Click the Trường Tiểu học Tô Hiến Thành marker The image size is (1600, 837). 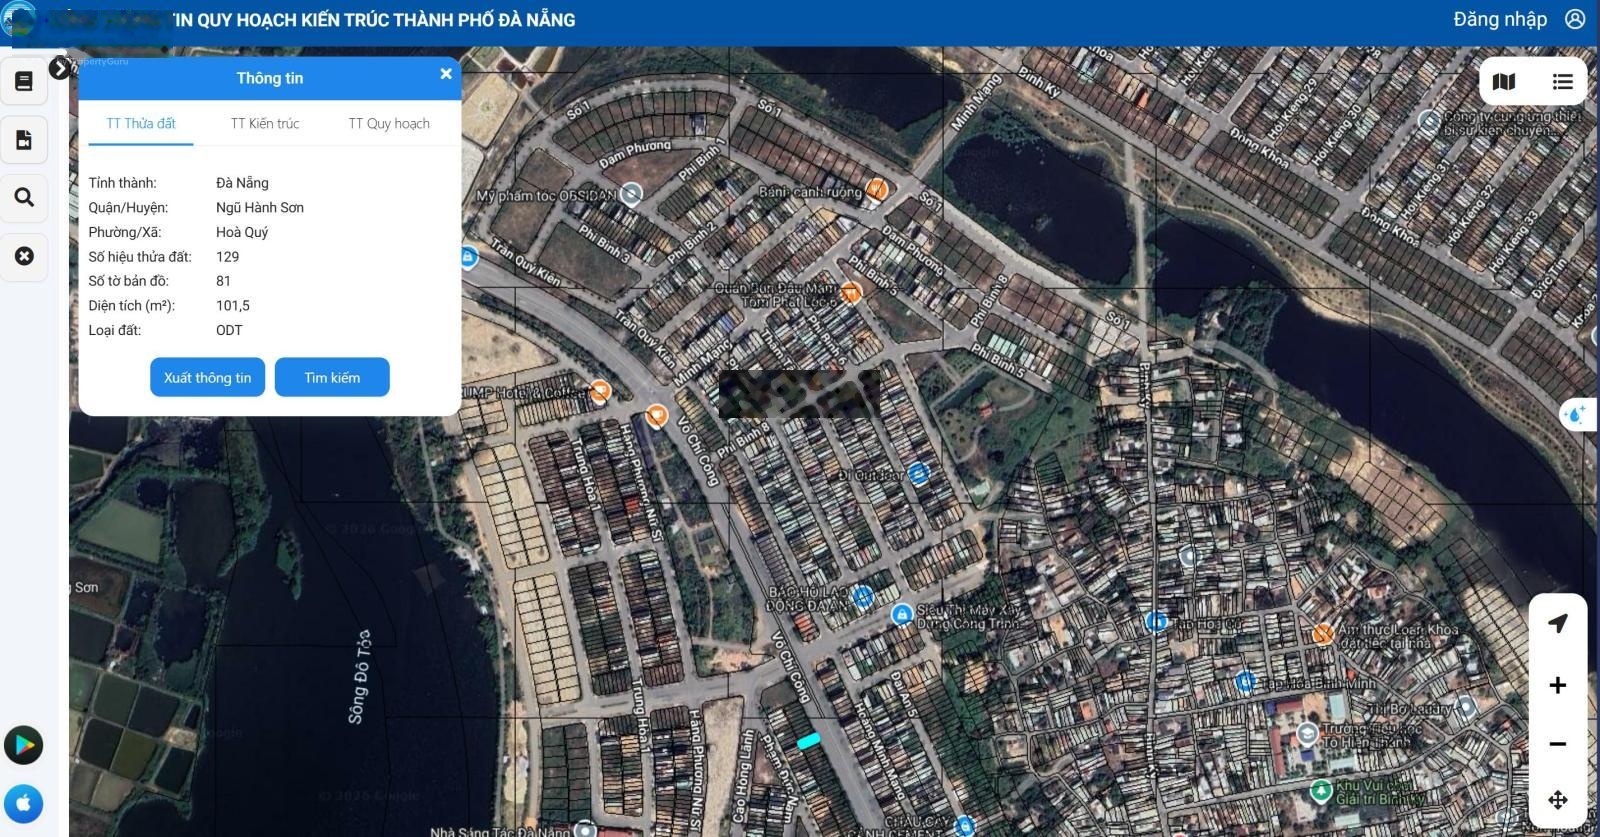pos(1307,735)
